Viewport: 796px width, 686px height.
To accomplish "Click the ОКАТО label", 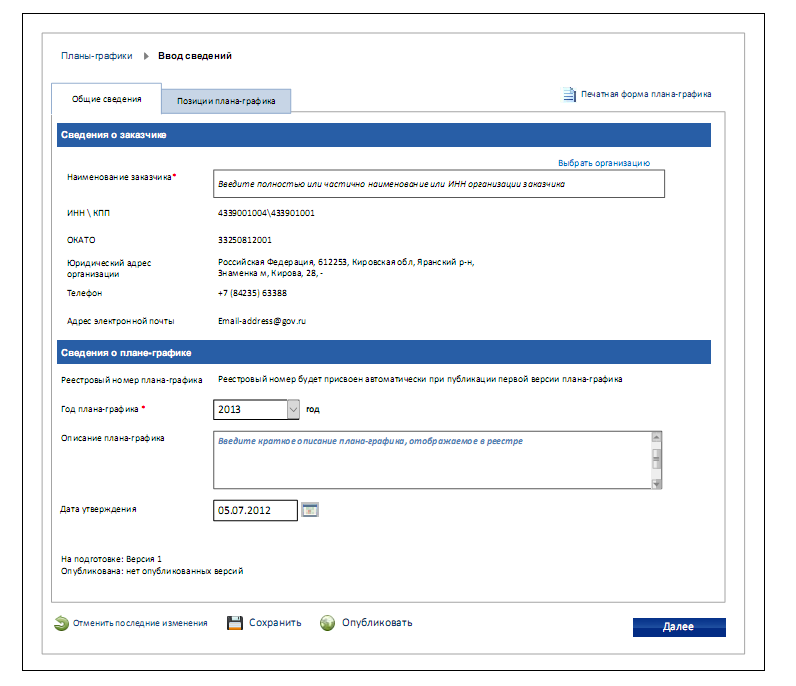I will (x=81, y=240).
